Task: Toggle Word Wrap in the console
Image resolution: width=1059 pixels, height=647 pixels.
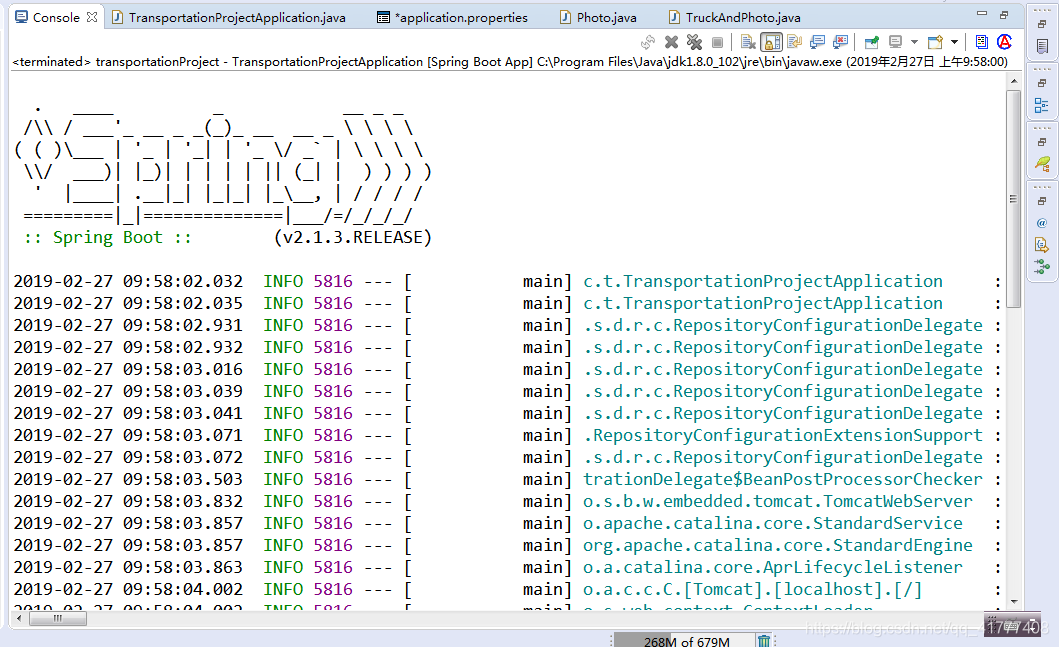Action: pos(795,43)
